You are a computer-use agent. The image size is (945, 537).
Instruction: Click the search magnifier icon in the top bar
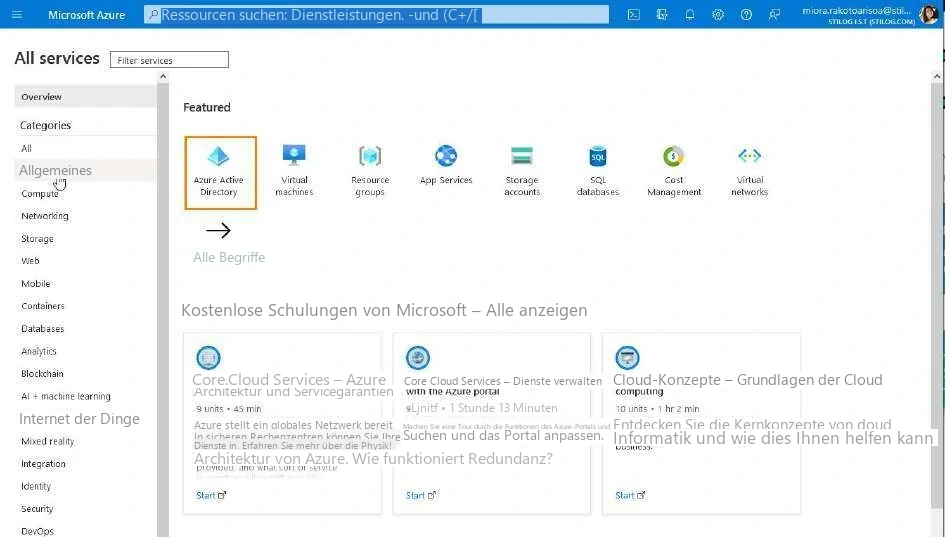[x=153, y=14]
